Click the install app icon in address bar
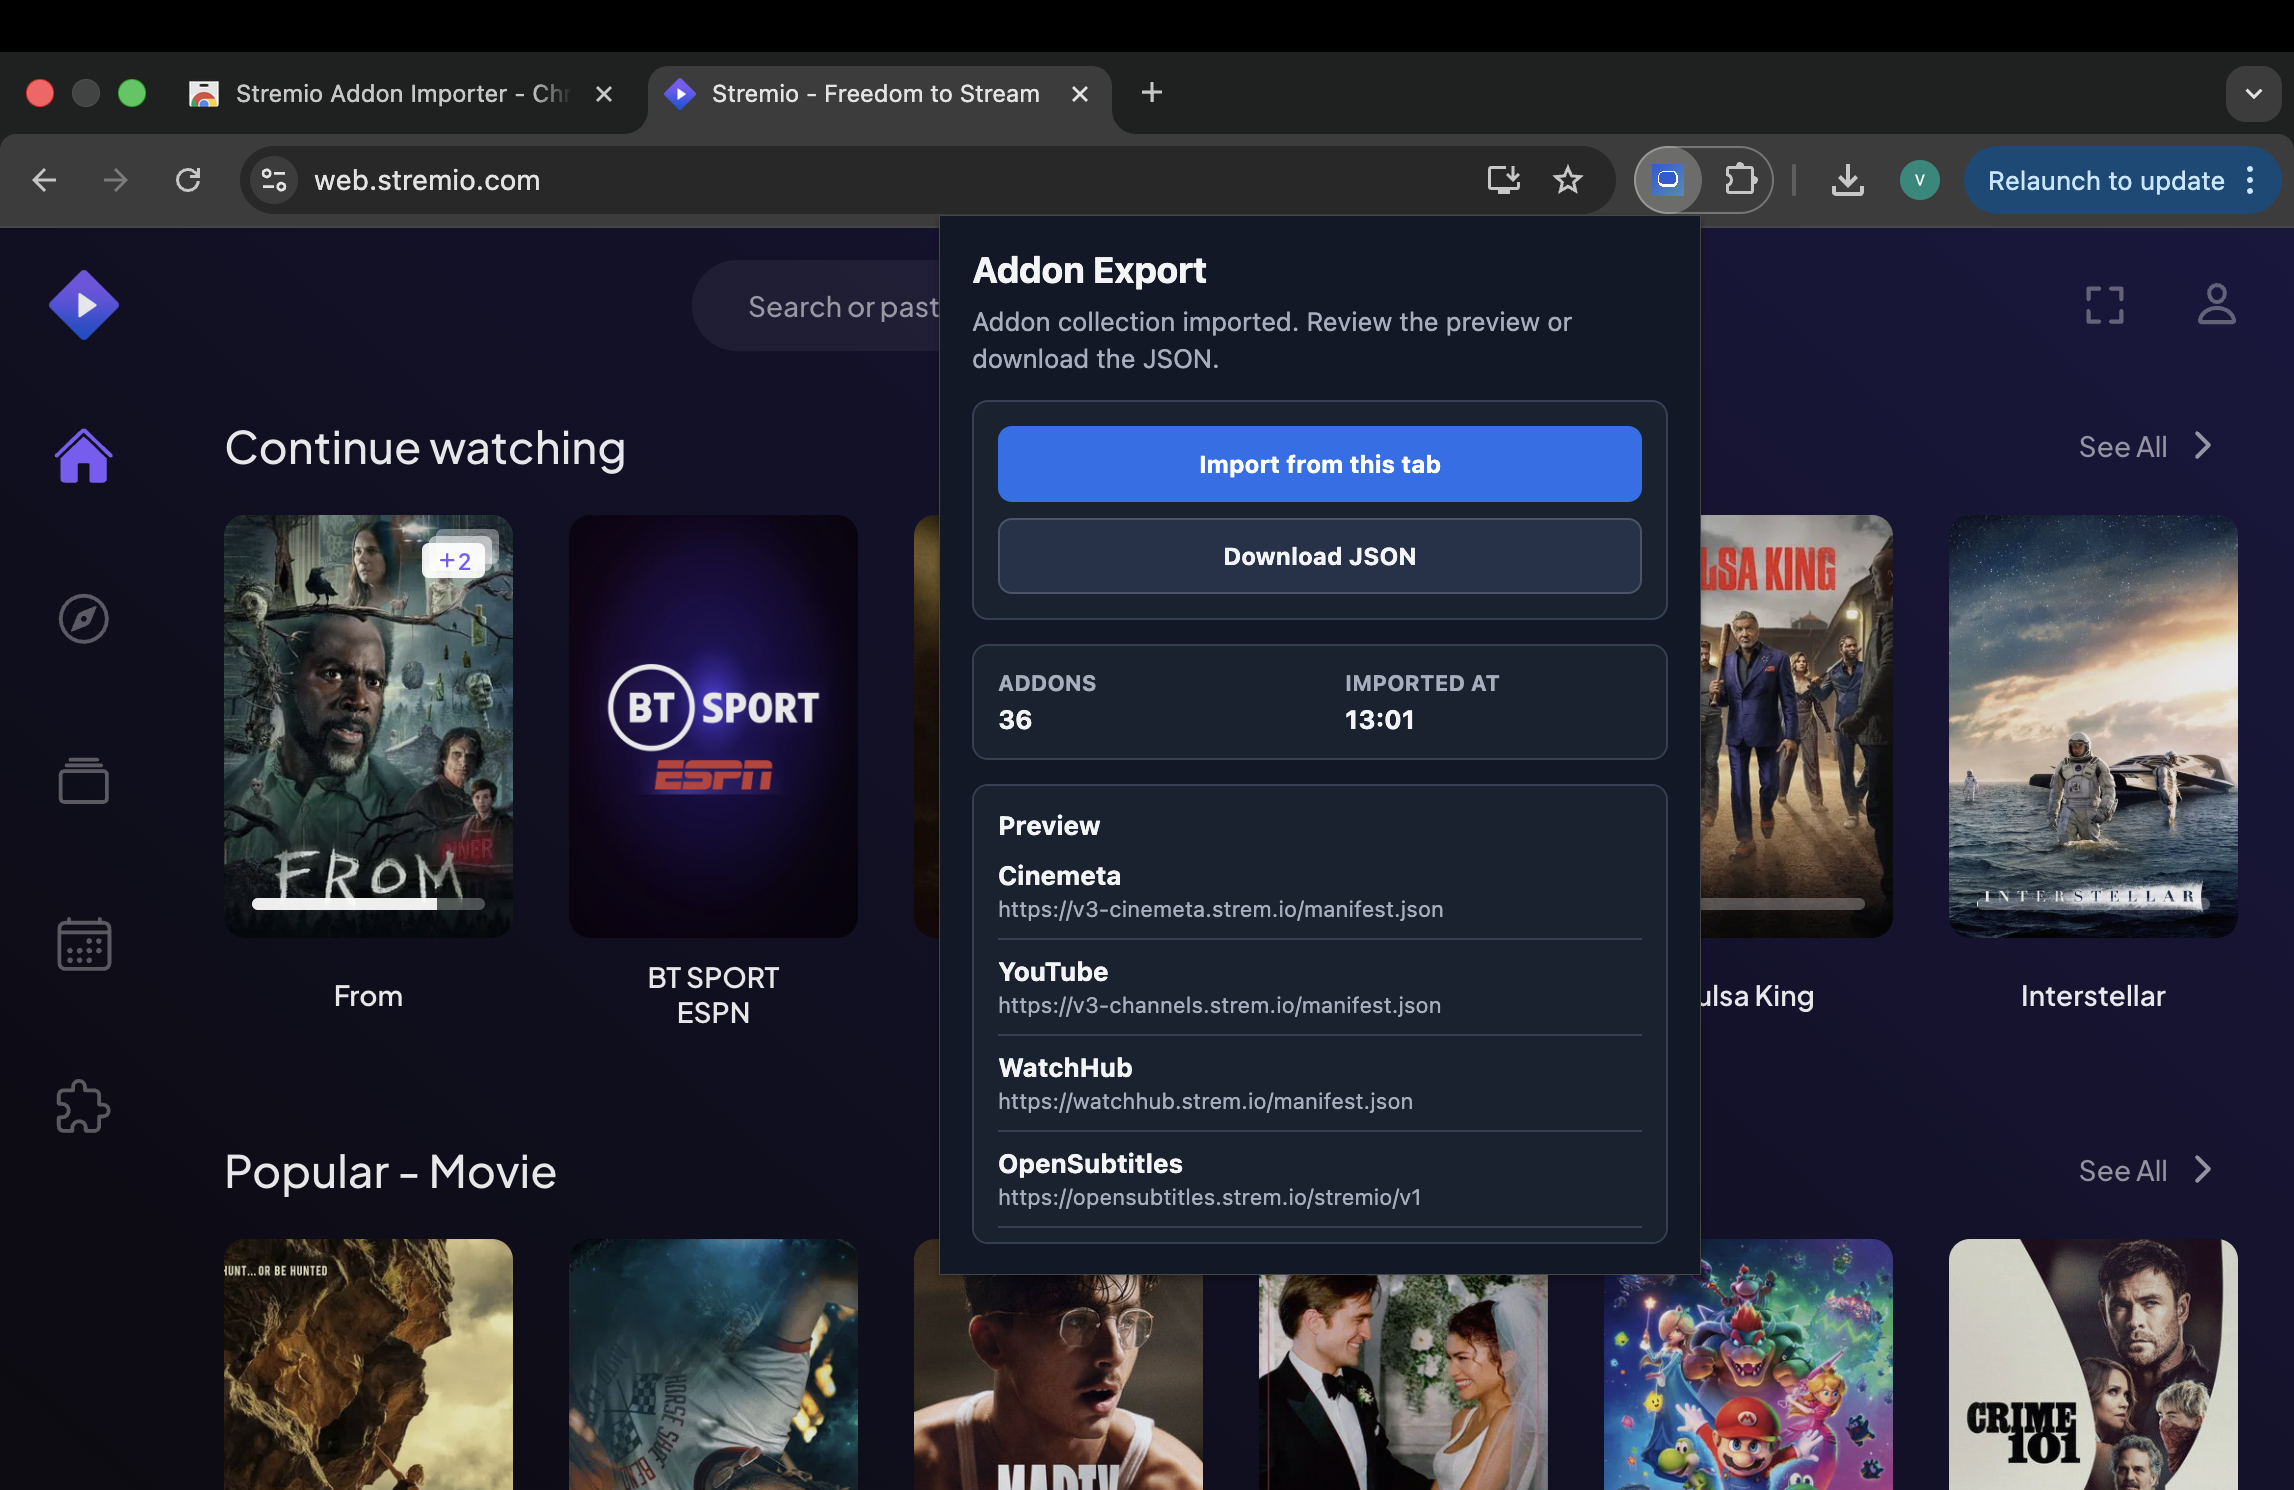Viewport: 2294px width, 1490px height. tap(1504, 180)
